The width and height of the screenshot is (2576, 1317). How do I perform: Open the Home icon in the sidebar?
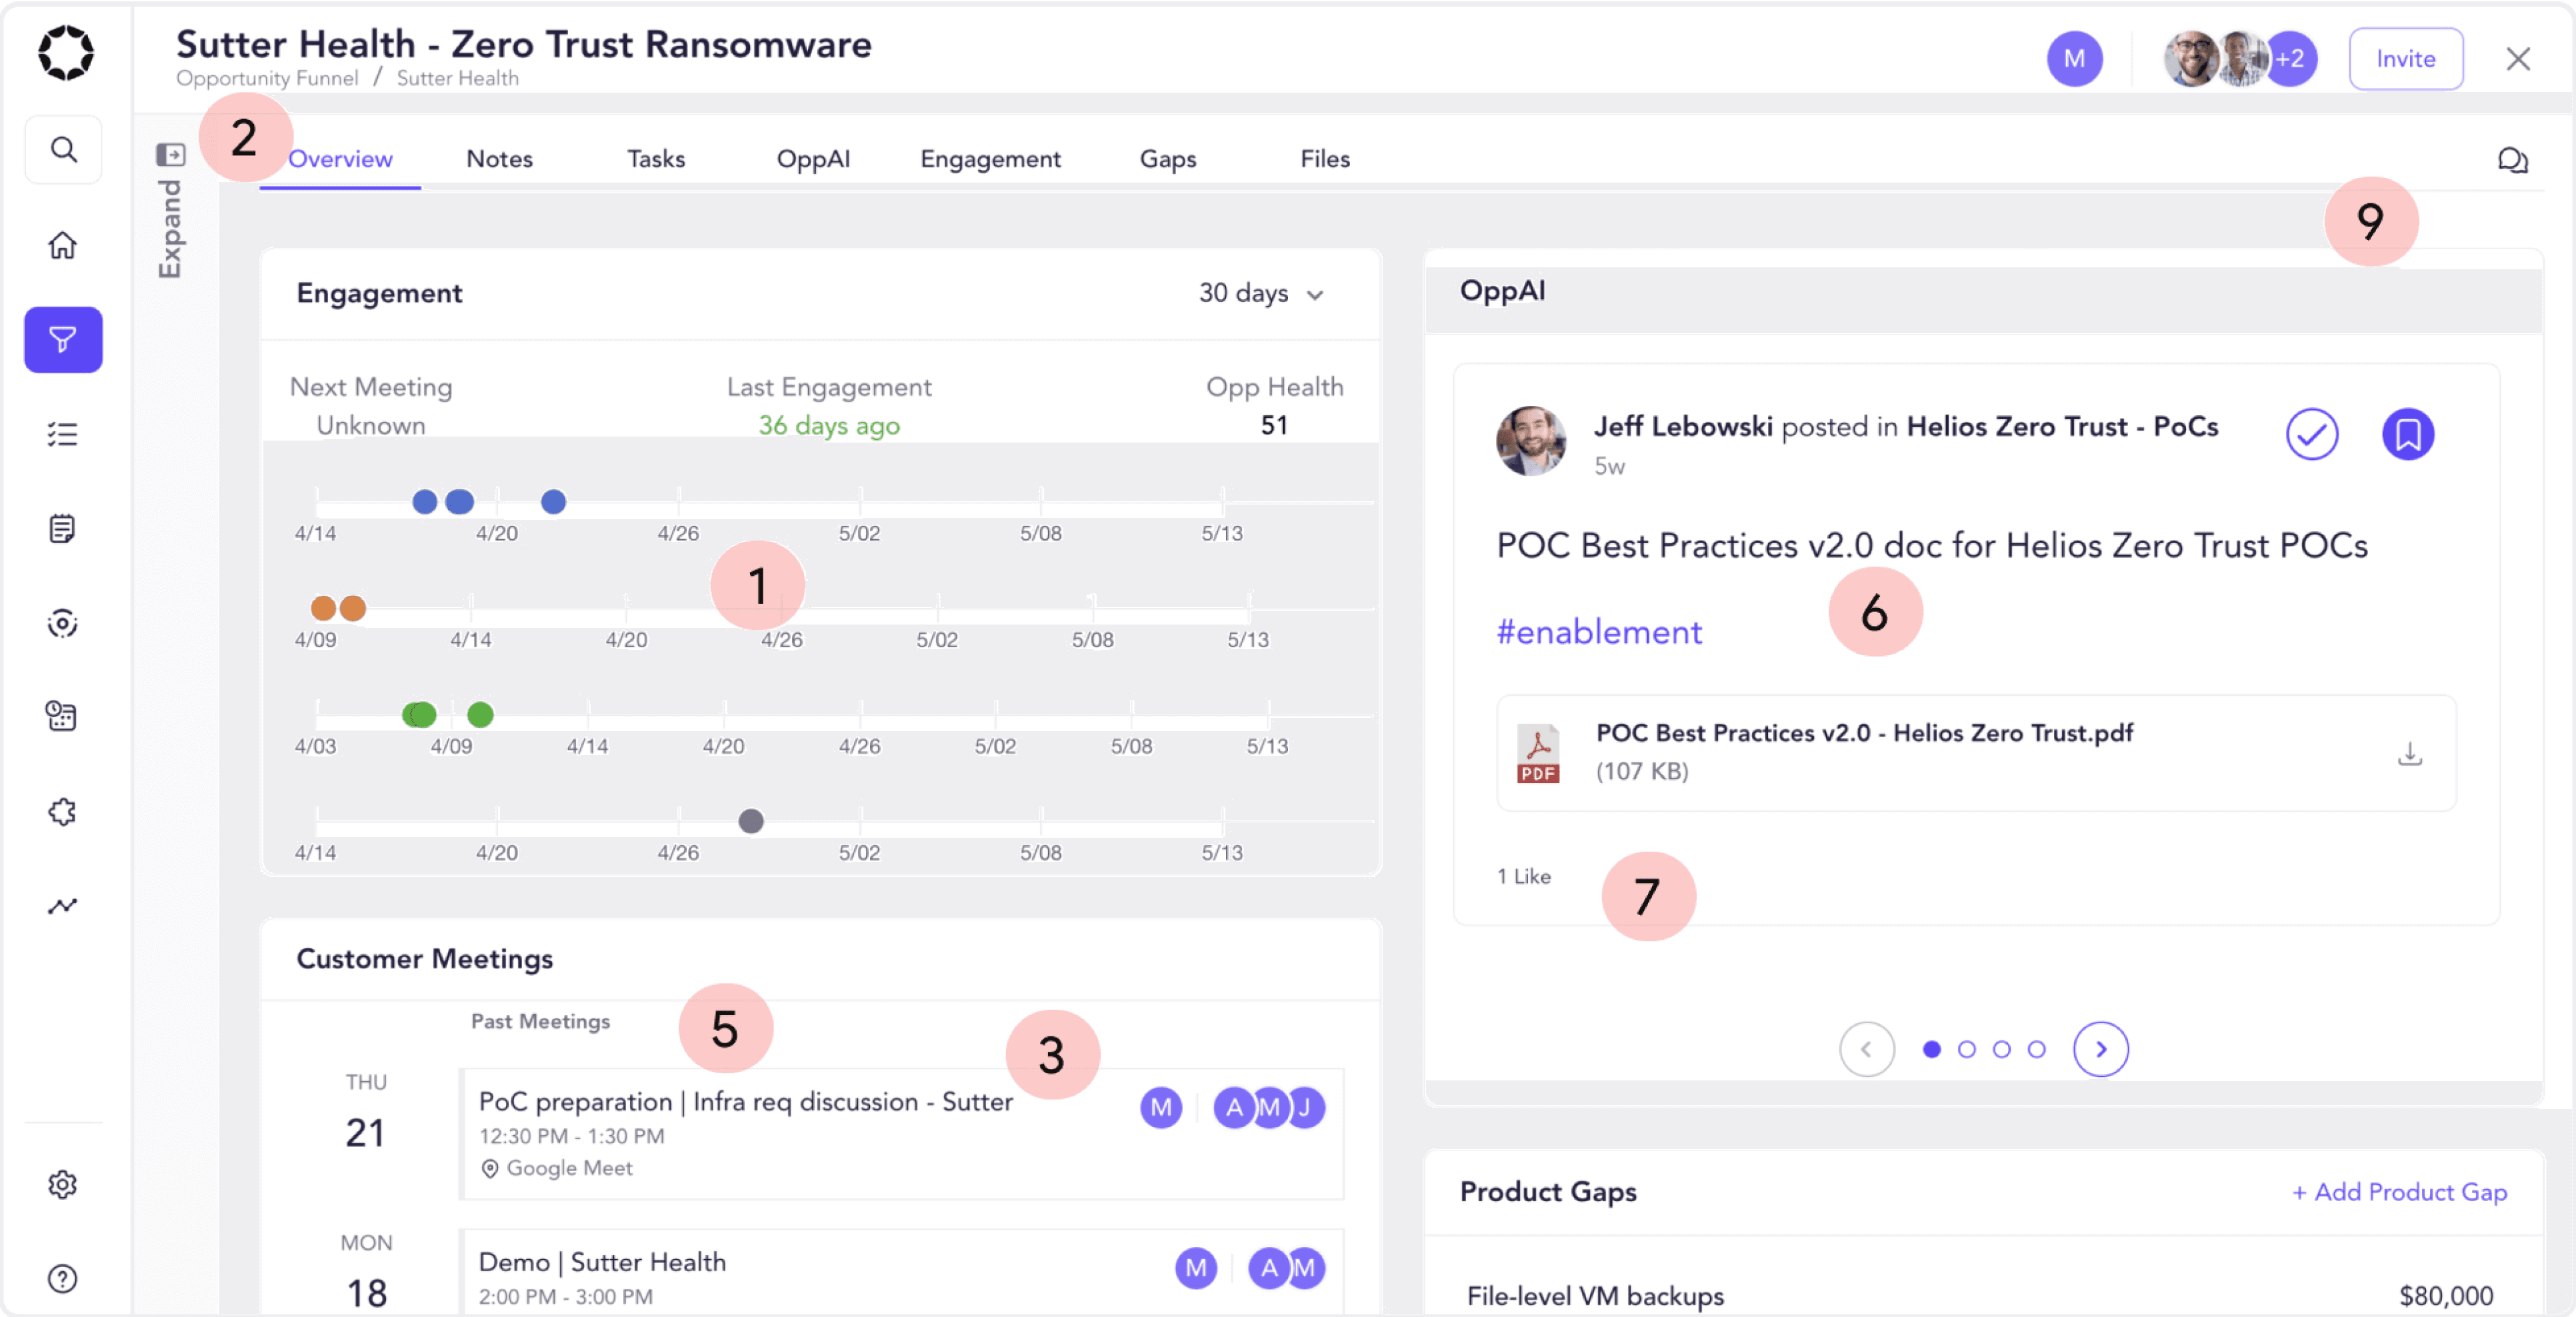point(63,245)
